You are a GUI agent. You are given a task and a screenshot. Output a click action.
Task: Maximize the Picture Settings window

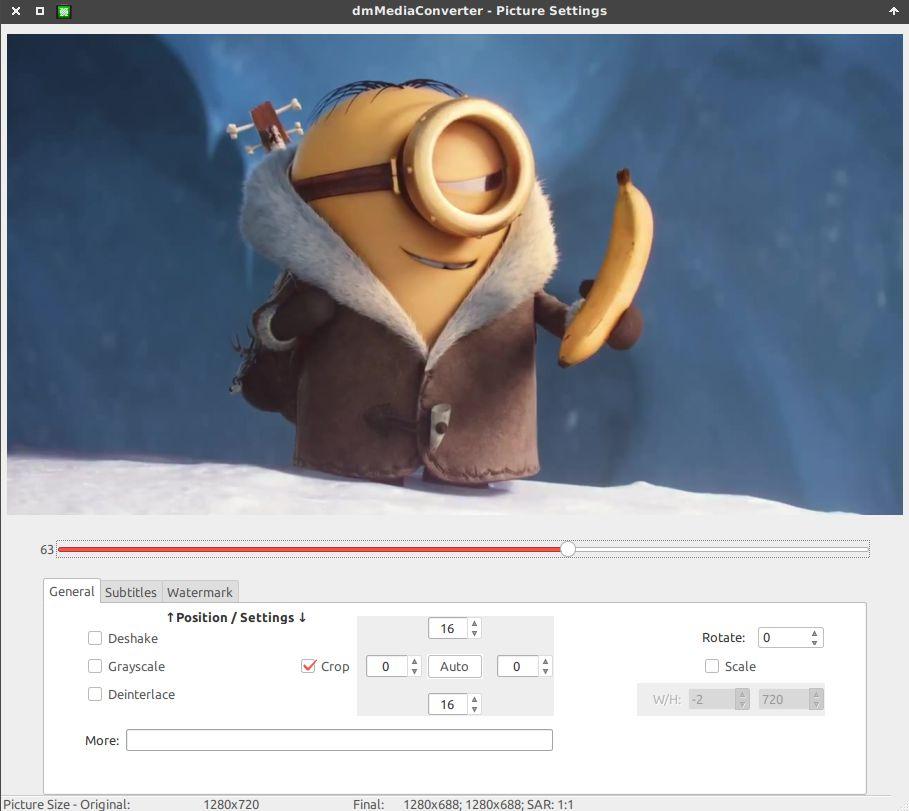click(40, 11)
